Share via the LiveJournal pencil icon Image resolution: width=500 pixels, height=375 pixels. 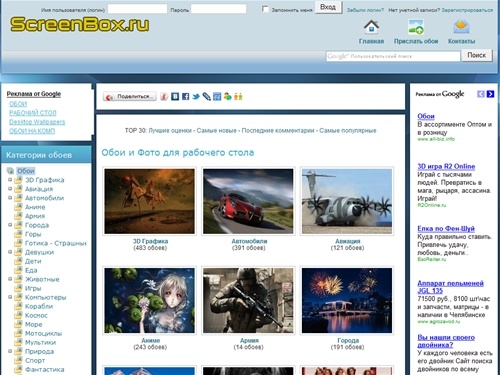tap(207, 97)
